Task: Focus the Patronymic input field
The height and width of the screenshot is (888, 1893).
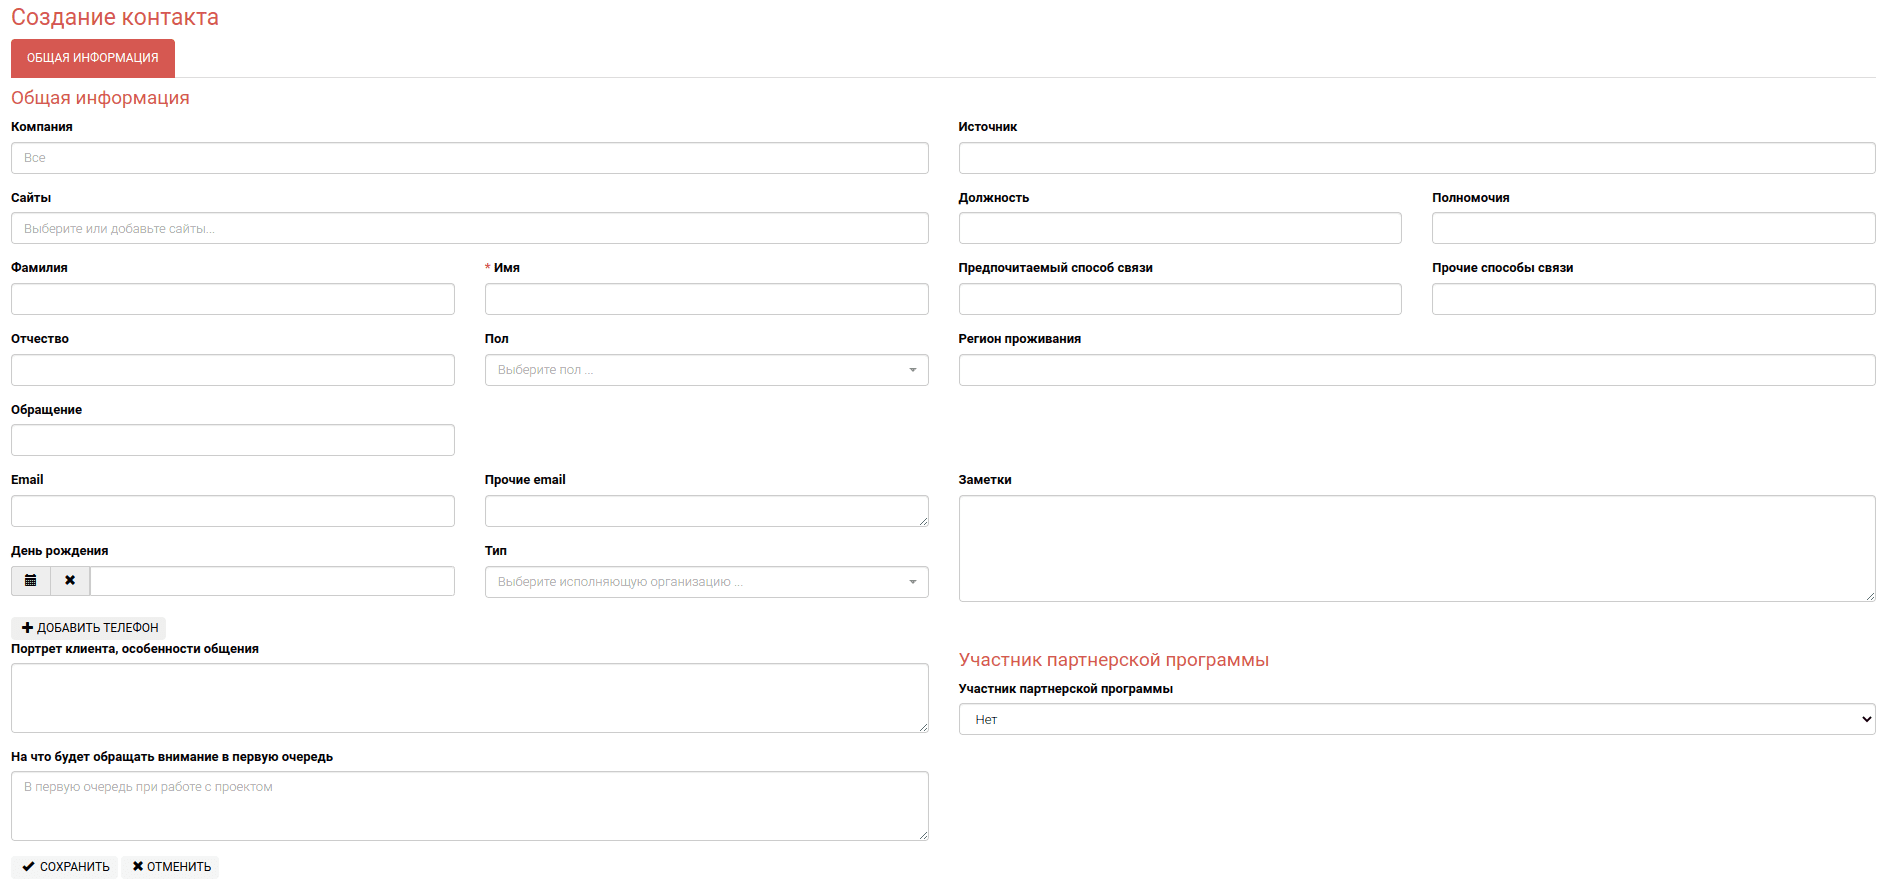Action: tap(232, 370)
